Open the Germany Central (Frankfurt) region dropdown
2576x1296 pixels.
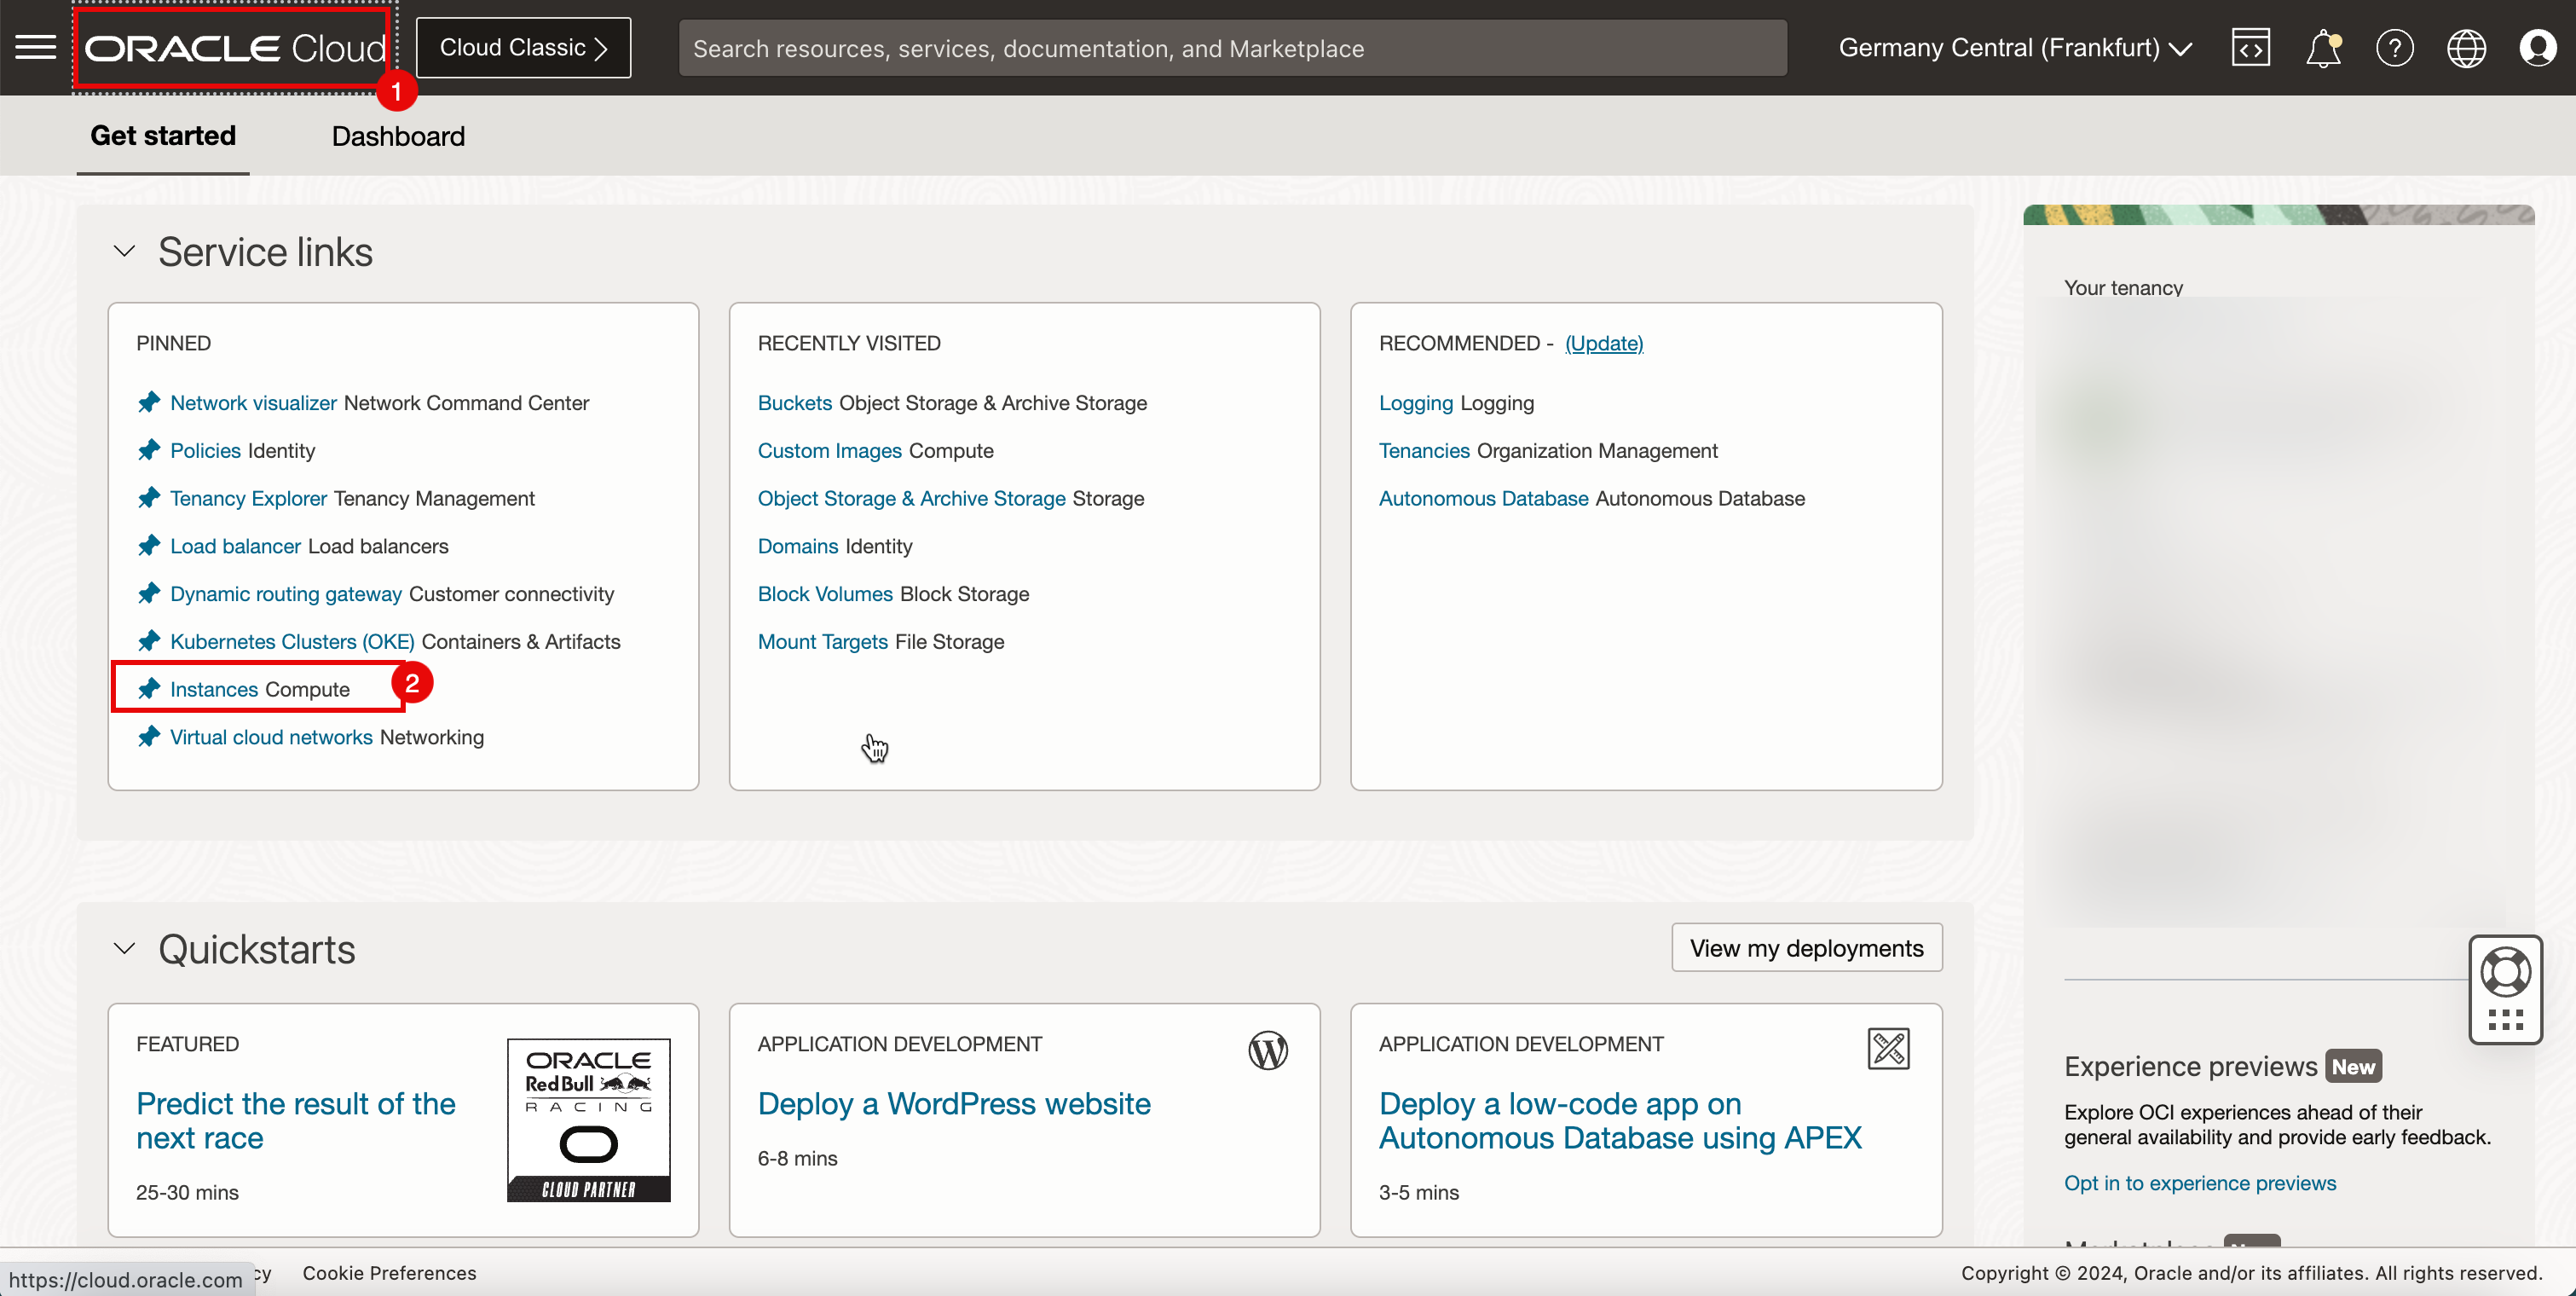pos(2014,47)
